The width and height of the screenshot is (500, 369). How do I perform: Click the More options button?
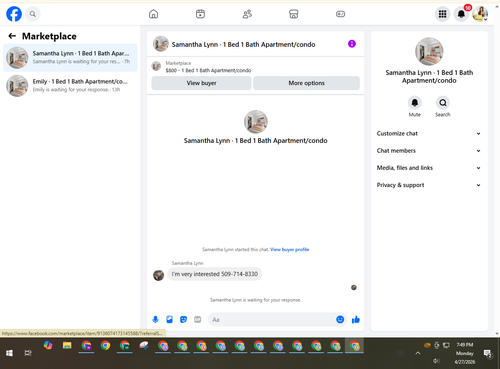[306, 83]
